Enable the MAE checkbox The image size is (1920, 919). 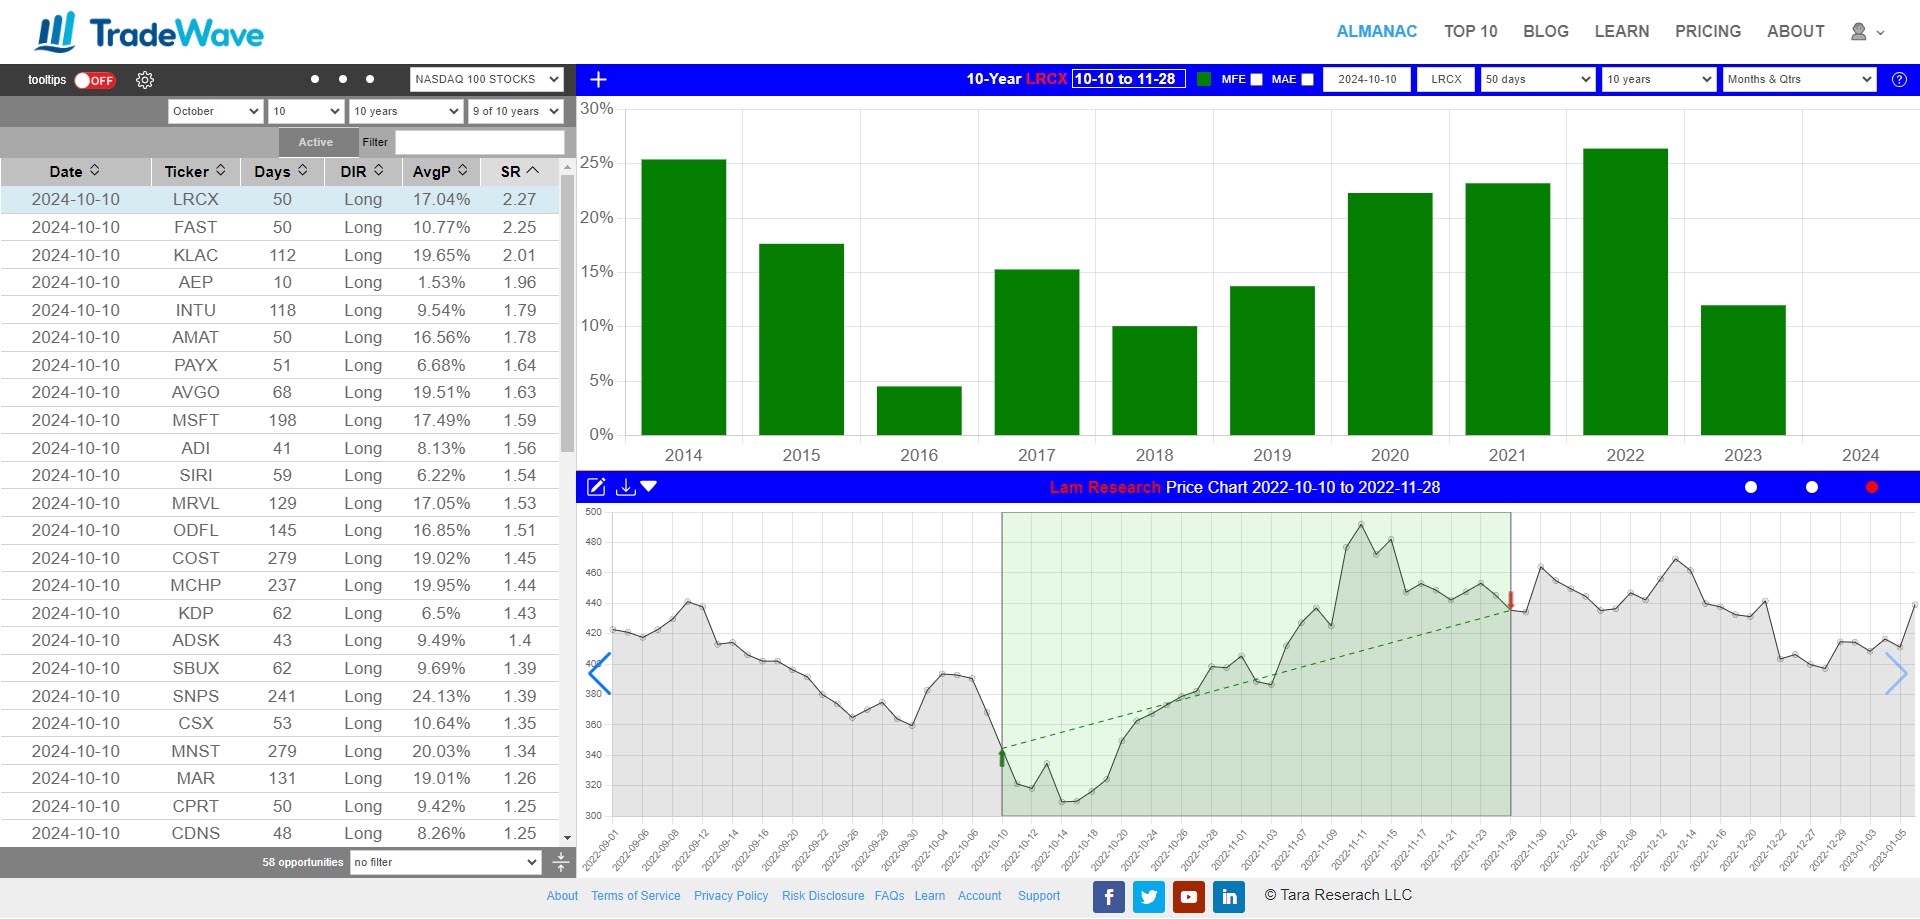coord(1307,80)
